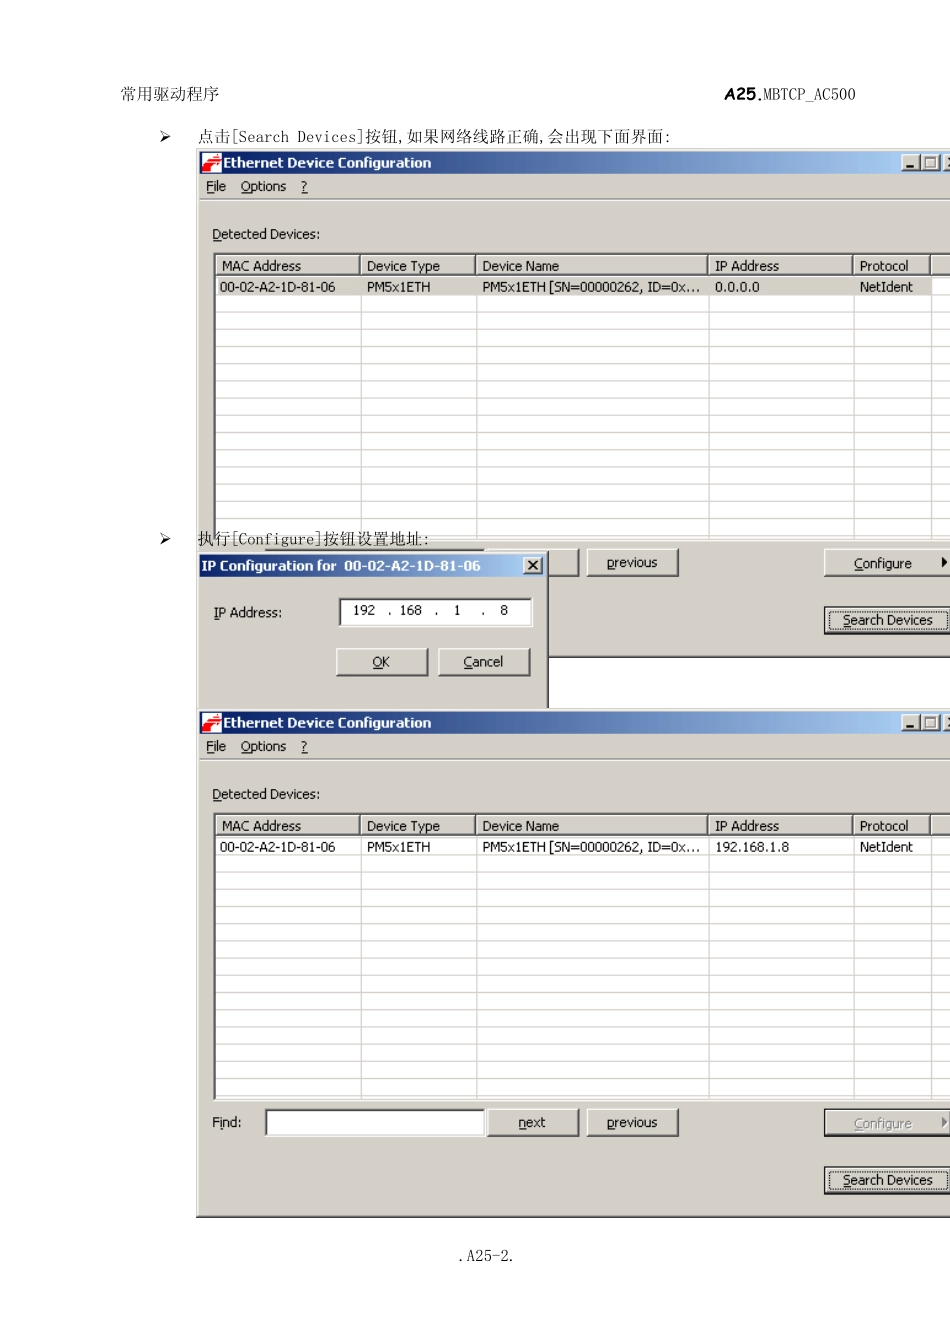This screenshot has width=950, height=1343.
Task: Click the Find text box in the lower window
Action: 375,1123
